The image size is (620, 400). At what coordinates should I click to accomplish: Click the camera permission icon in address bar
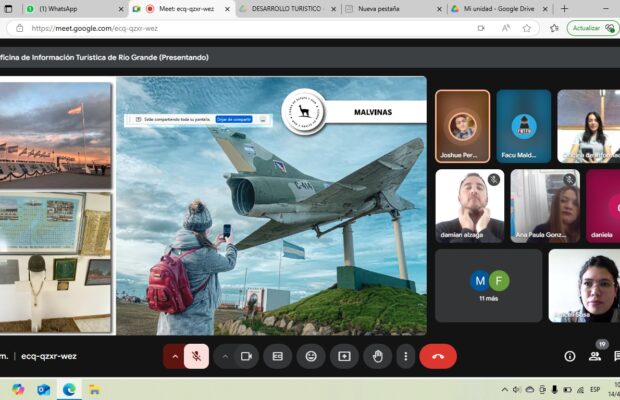[x=481, y=28]
